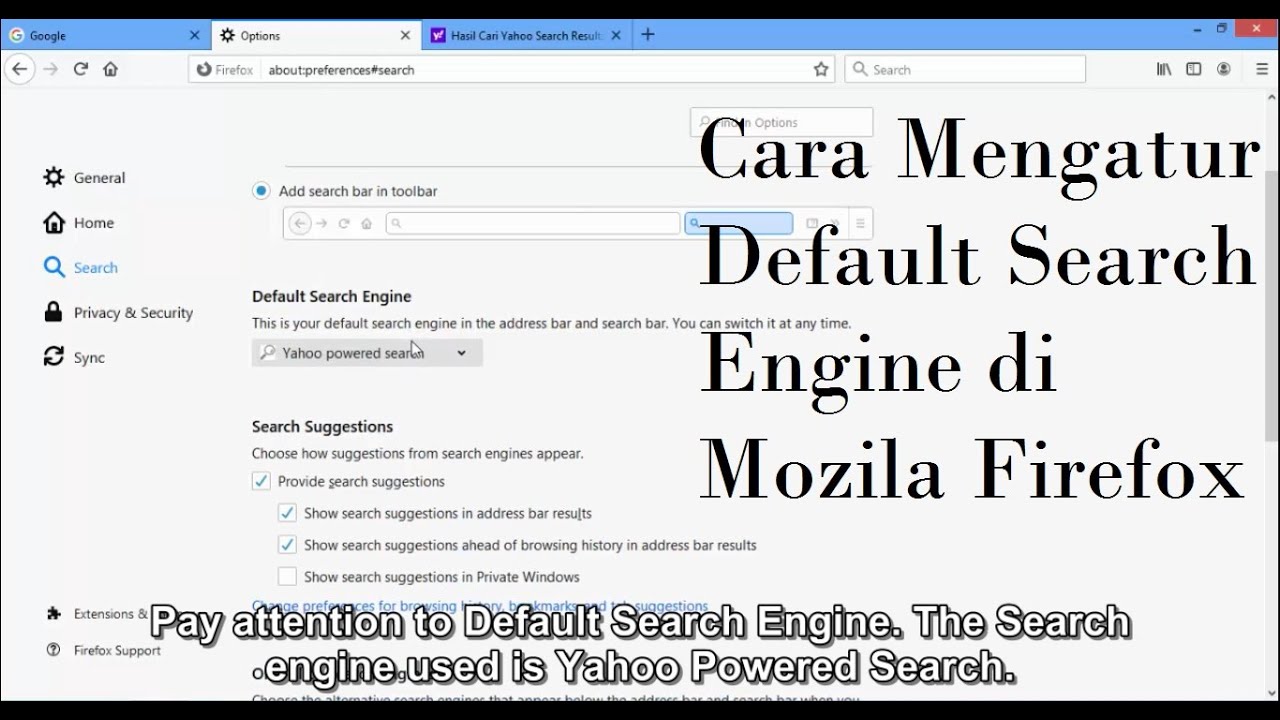The height and width of the screenshot is (720, 1280).
Task: Open the Firefox Account icon
Action: pyautogui.click(x=1224, y=69)
